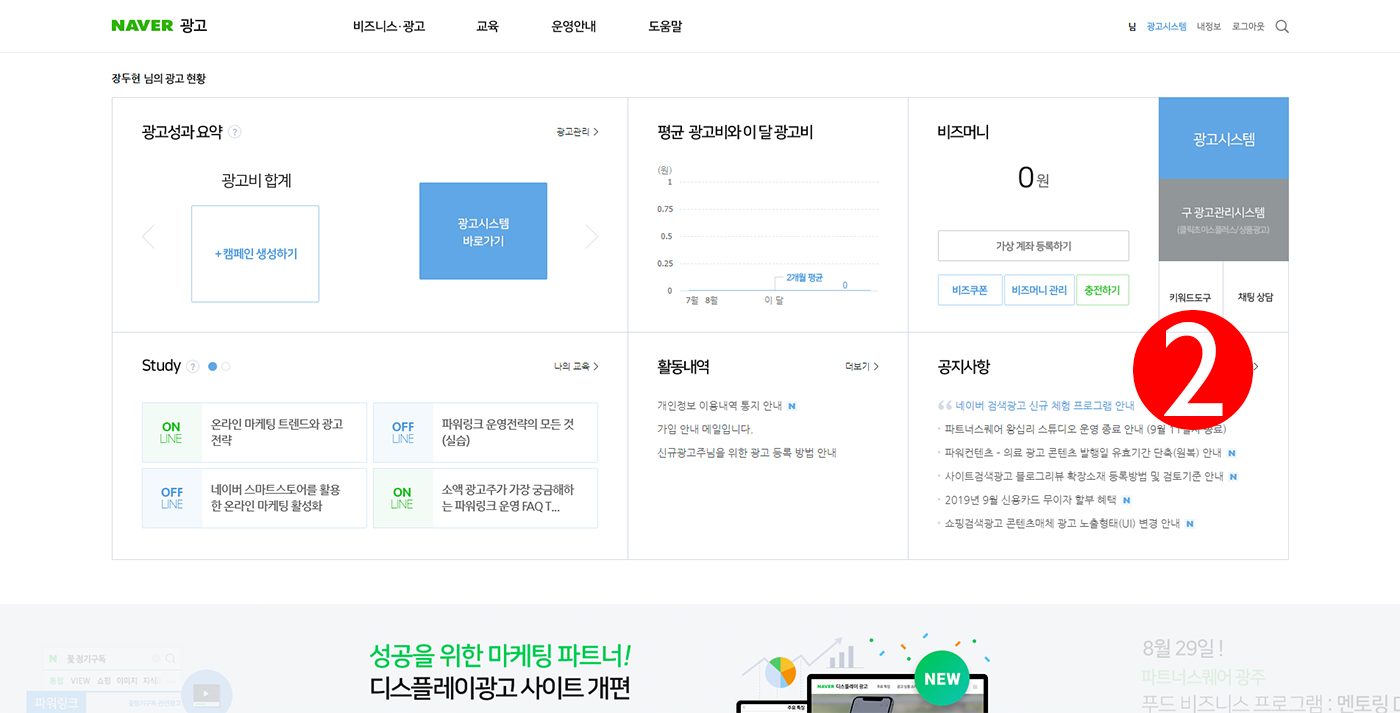This screenshot has height=713, width=1400.
Task: Open 내정보 in header
Action: (1209, 27)
